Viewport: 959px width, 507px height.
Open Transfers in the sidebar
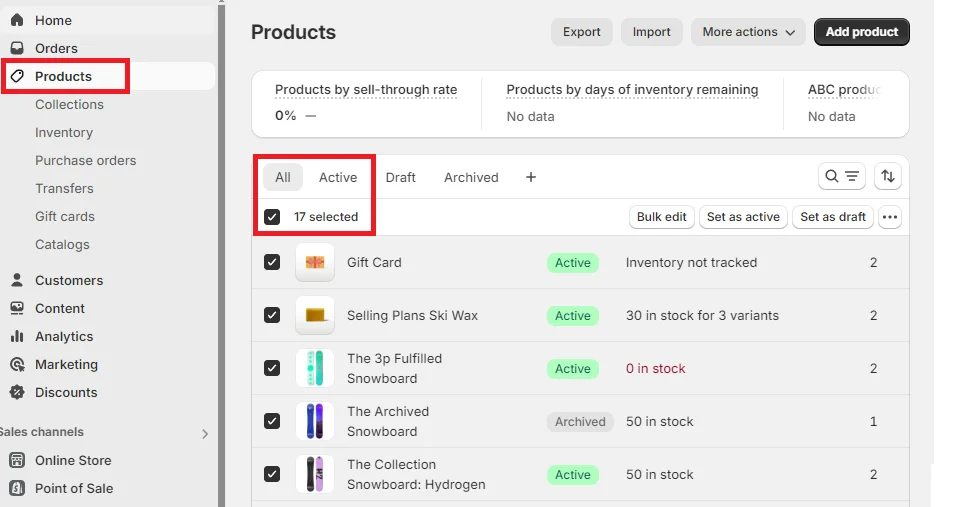coord(64,188)
